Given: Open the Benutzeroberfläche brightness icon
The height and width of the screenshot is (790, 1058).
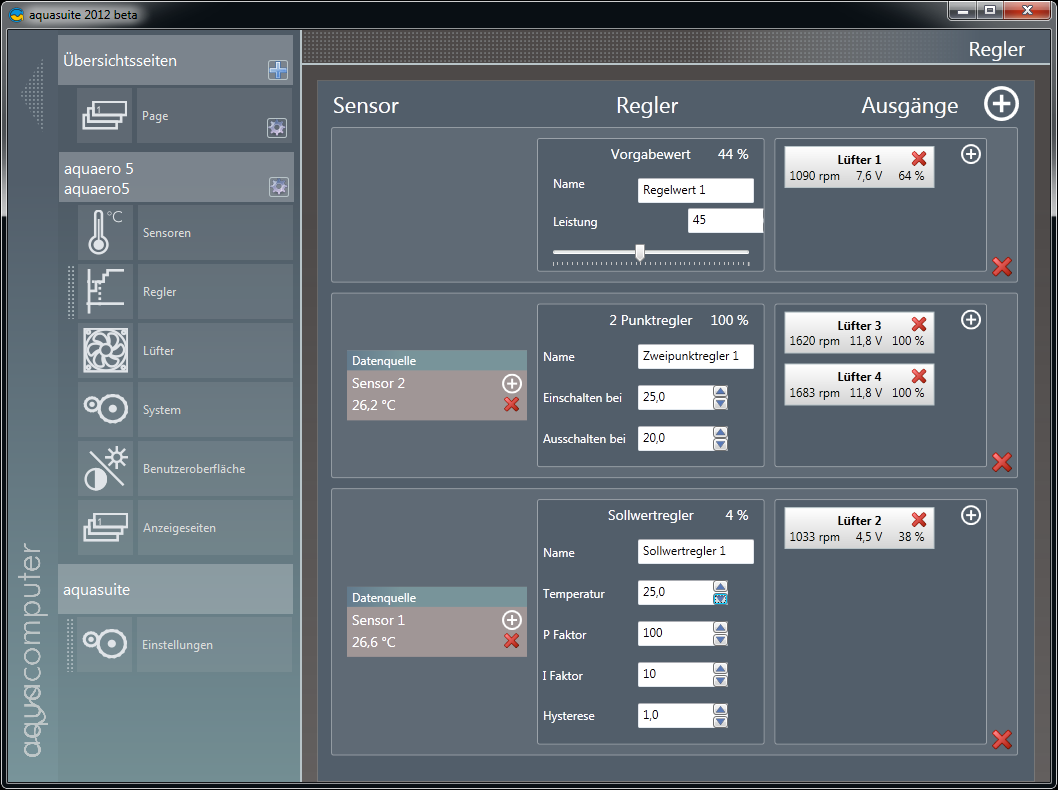Looking at the screenshot, I should tap(105, 468).
